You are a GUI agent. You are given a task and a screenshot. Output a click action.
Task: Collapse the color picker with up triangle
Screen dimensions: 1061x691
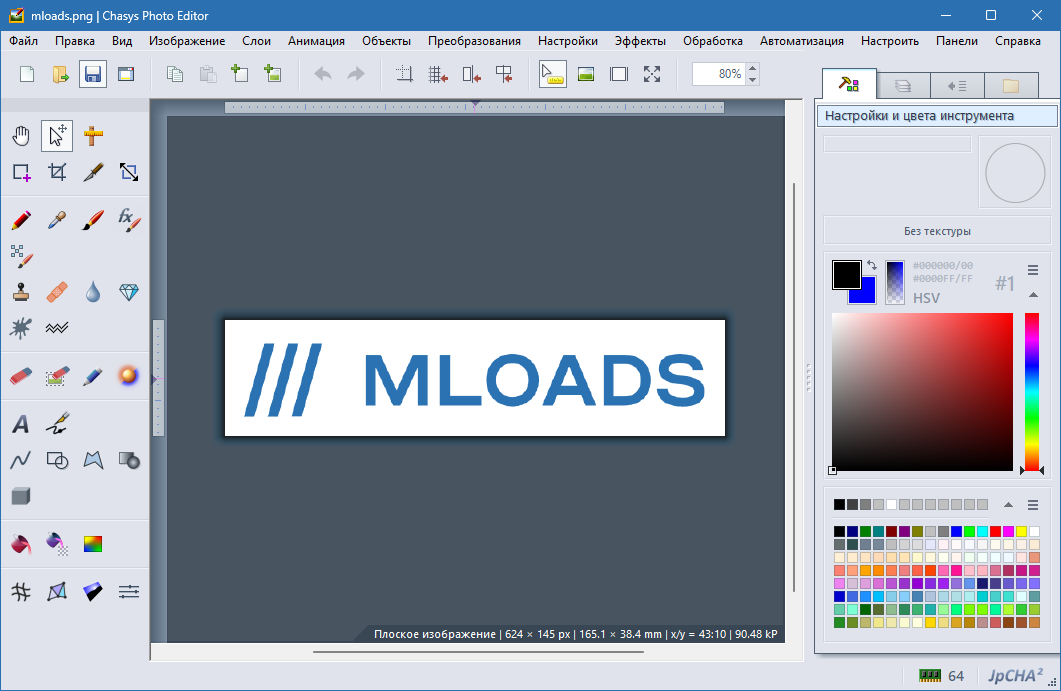1033,294
